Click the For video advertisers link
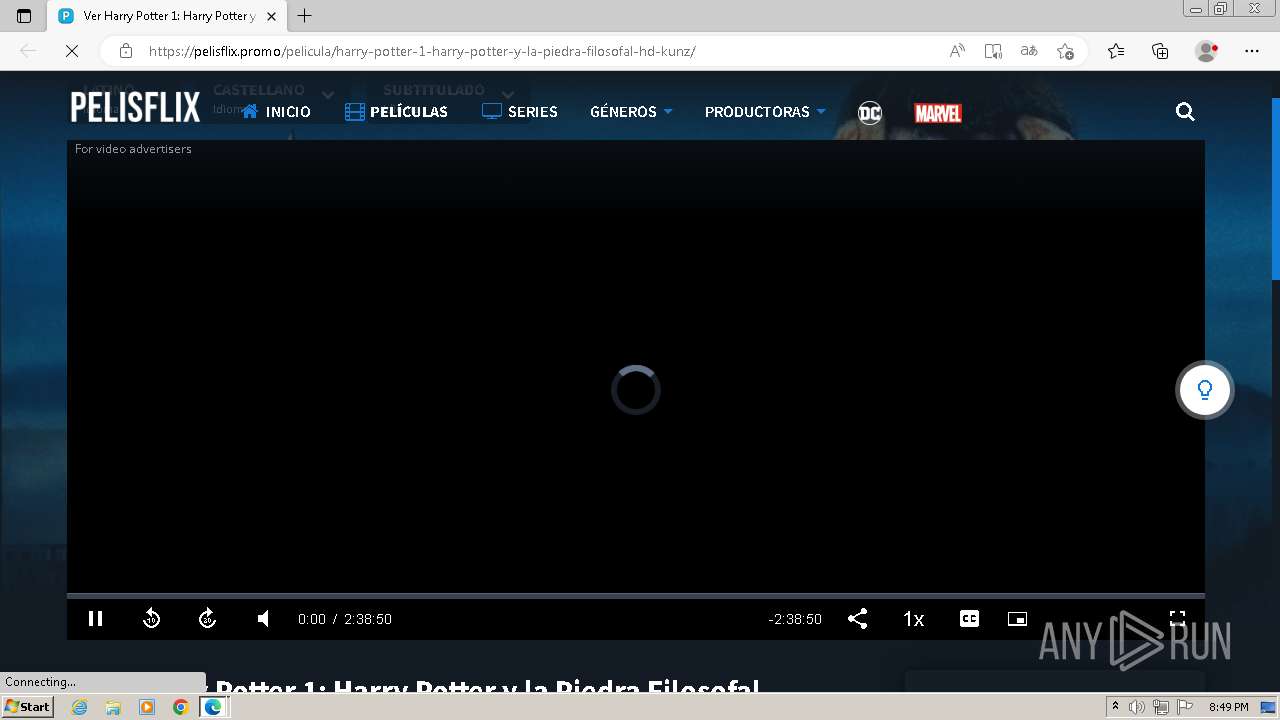This screenshot has width=1280, height=720. pos(133,149)
